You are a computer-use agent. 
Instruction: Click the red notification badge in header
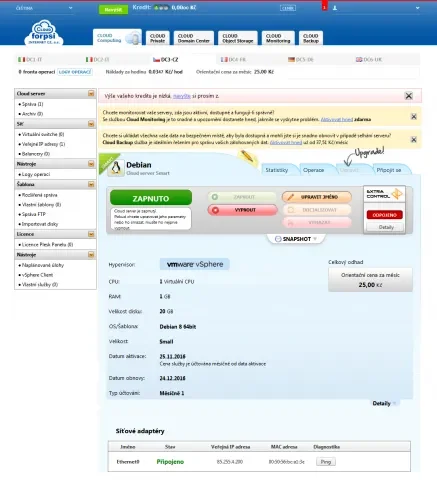click(324, 6)
